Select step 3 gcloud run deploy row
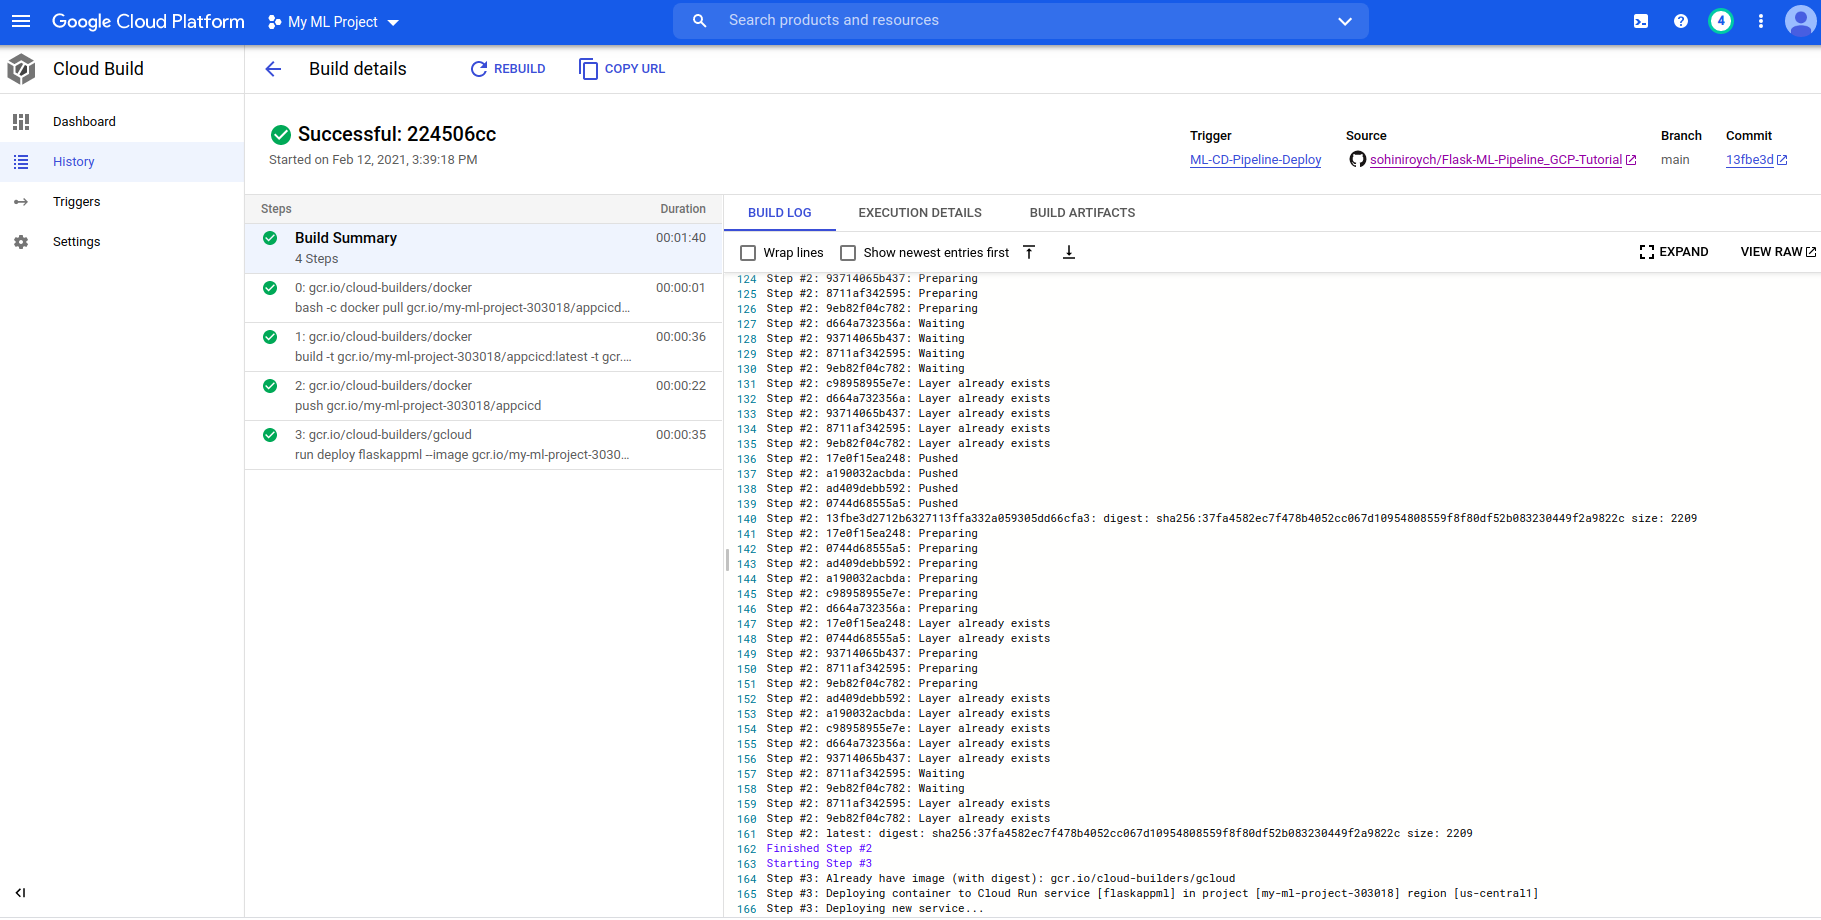The image size is (1821, 920). pos(484,445)
